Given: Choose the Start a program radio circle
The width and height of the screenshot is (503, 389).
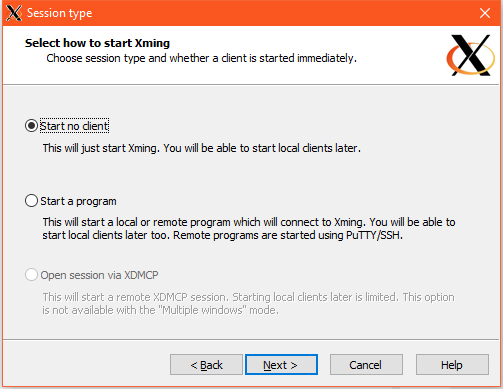Looking at the screenshot, I should coord(31,201).
